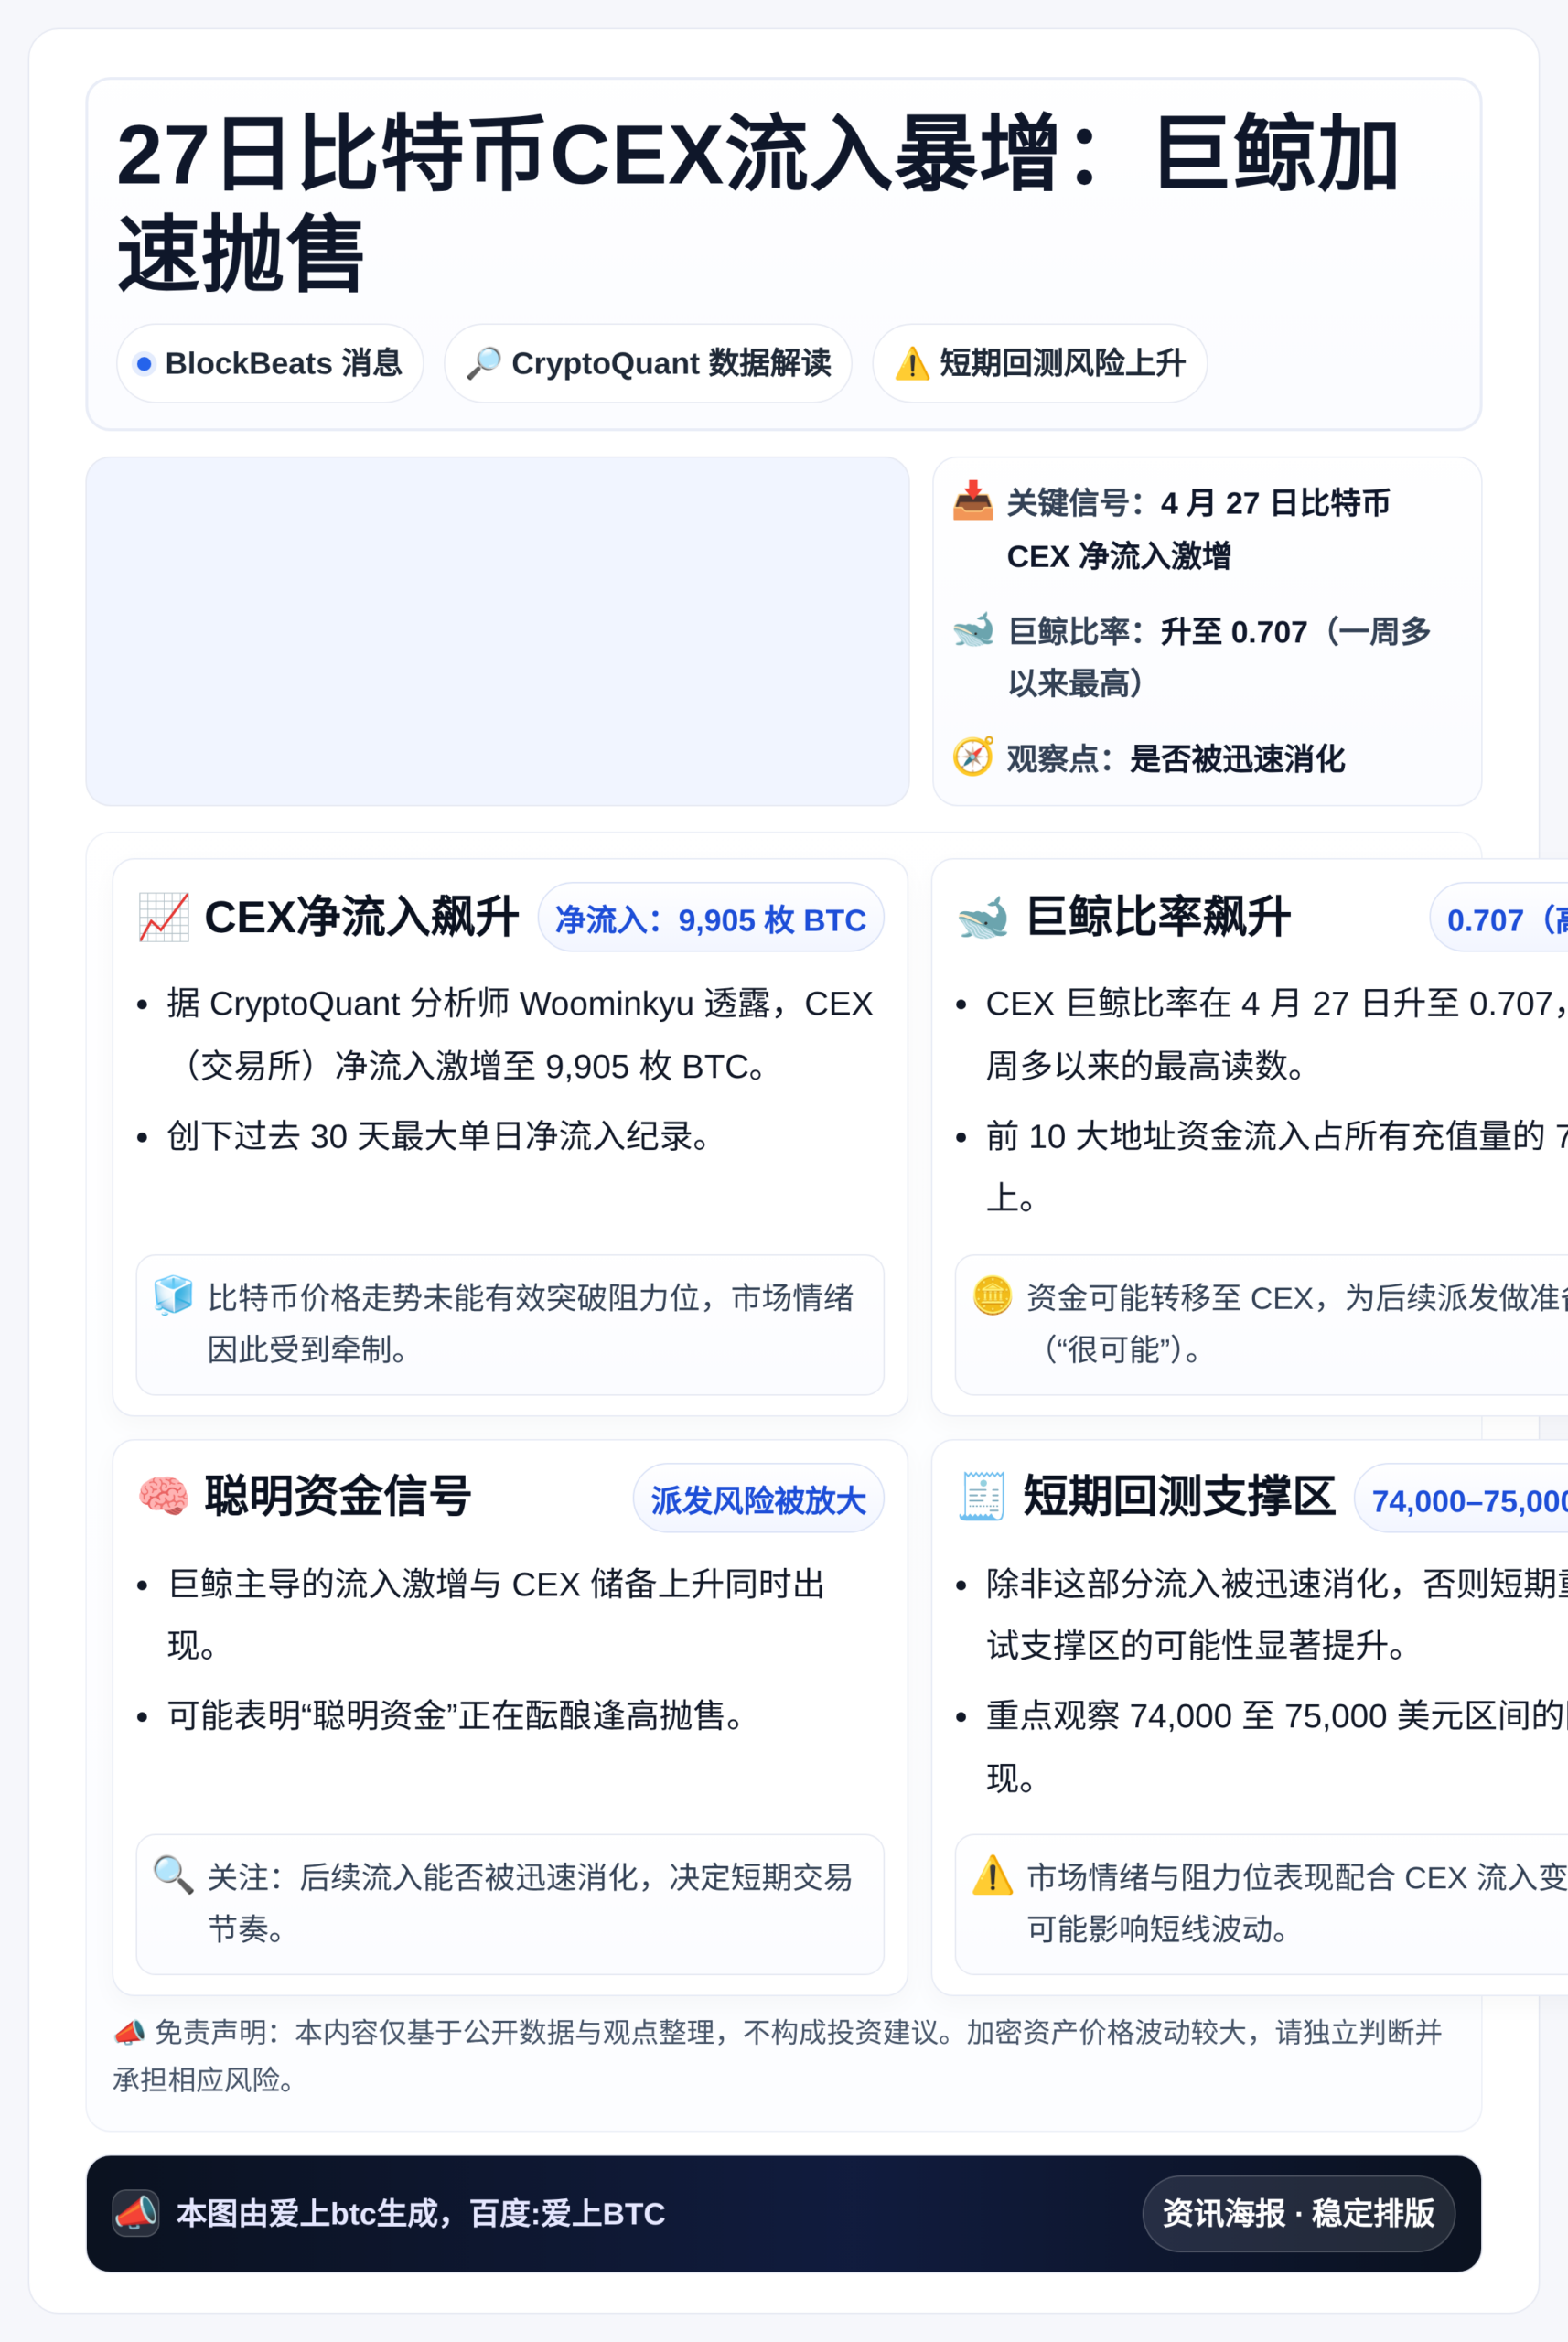Image resolution: width=1568 pixels, height=2342 pixels.
Task: Click the megaphone icon in the dark footer bar
Action: (x=136, y=2213)
